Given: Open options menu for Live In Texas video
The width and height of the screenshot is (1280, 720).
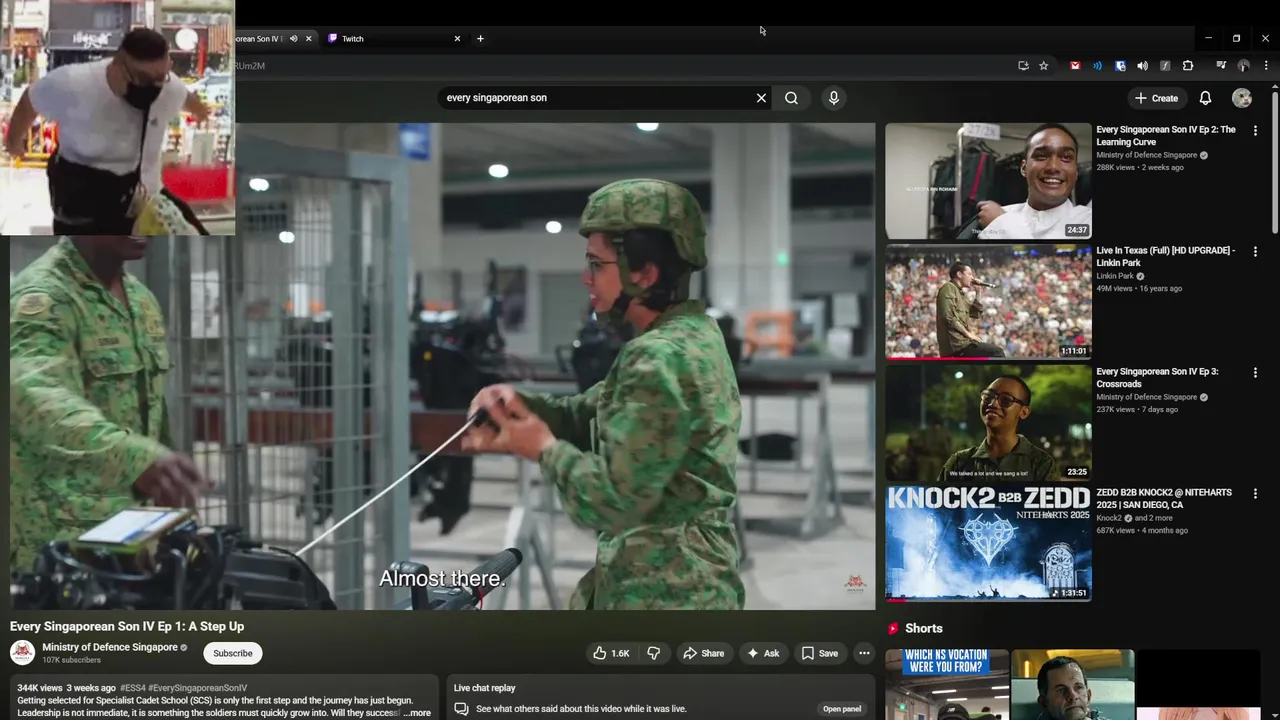Looking at the screenshot, I should click(x=1255, y=252).
